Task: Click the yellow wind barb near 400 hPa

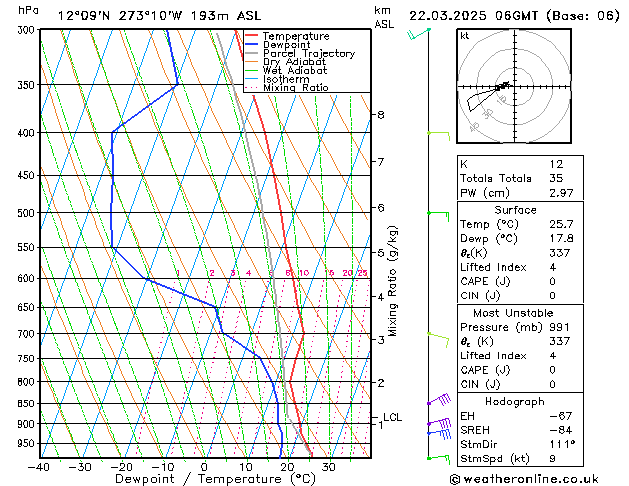Action: click(438, 133)
